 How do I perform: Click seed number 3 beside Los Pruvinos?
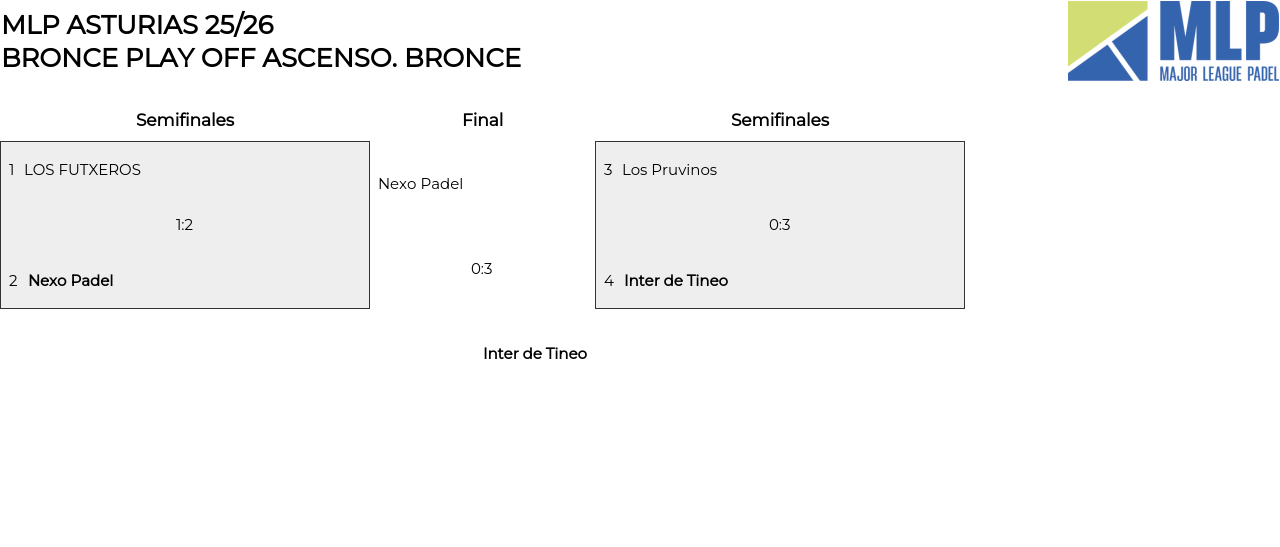click(x=608, y=170)
